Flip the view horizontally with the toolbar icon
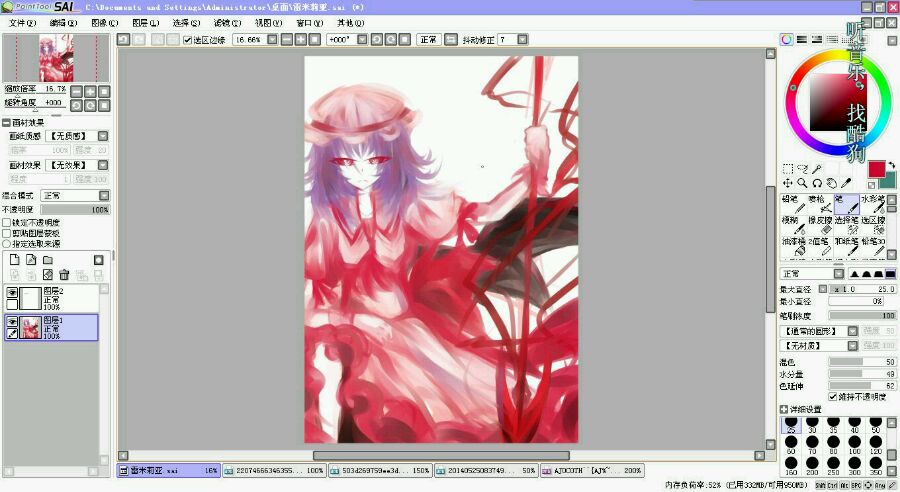Screen dimensions: 900x492 pos(451,40)
